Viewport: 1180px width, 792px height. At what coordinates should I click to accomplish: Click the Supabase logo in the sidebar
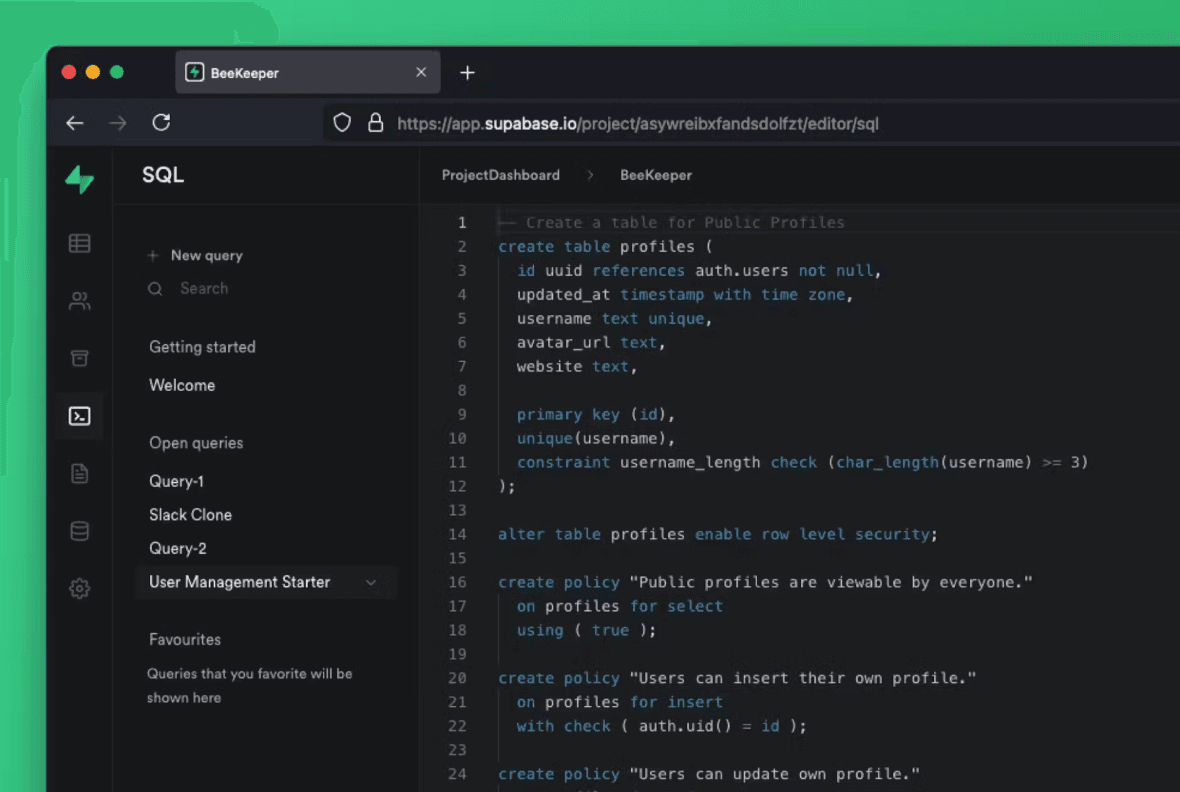[x=80, y=179]
